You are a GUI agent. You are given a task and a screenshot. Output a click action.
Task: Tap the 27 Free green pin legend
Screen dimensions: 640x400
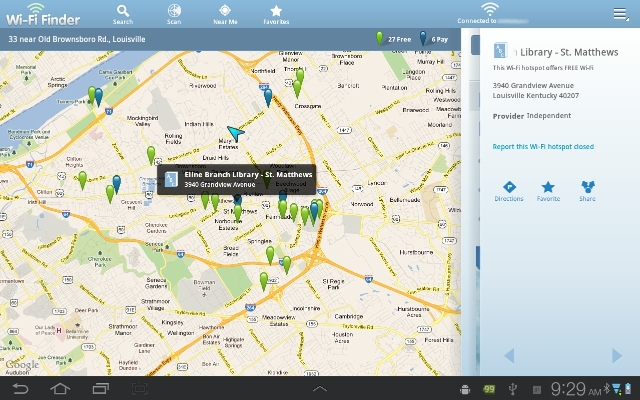click(393, 39)
